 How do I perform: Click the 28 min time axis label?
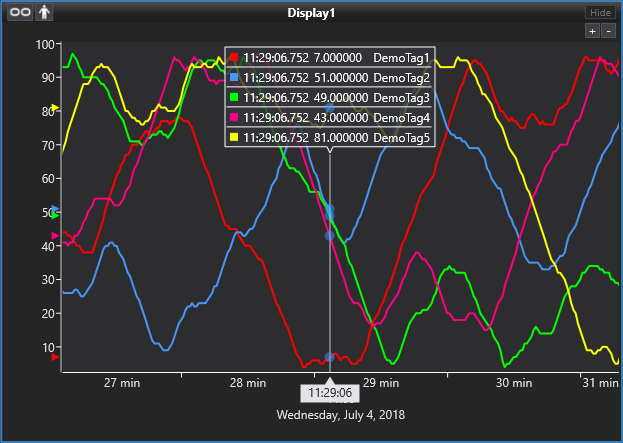(x=247, y=382)
